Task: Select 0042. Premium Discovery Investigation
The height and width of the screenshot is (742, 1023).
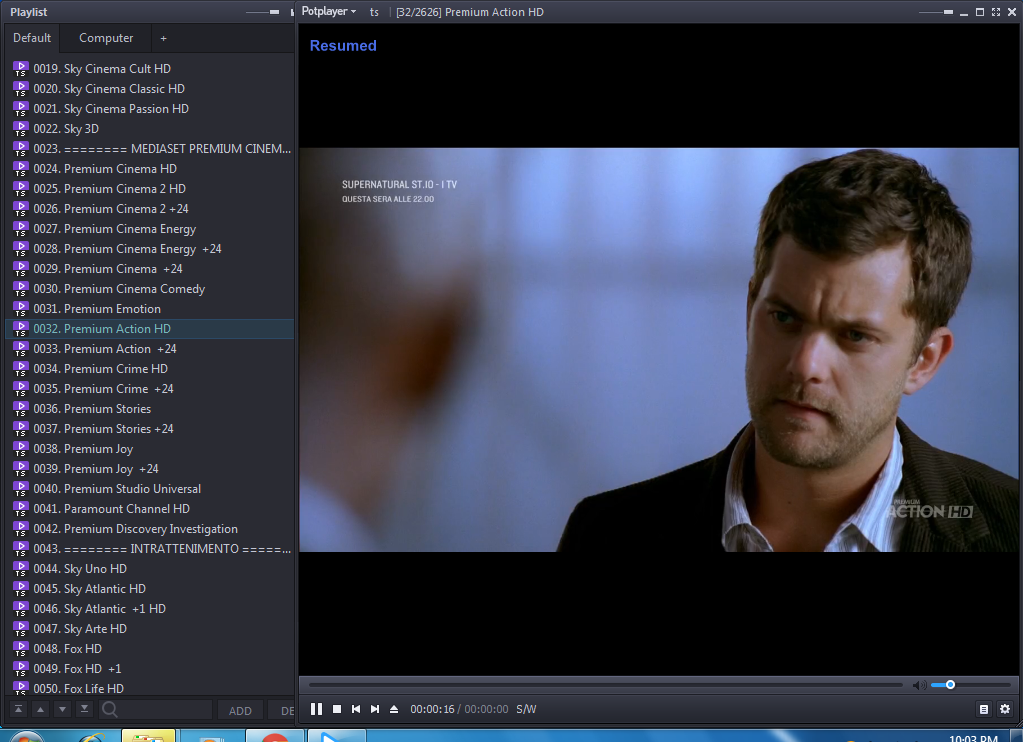Action: click(x=149, y=529)
